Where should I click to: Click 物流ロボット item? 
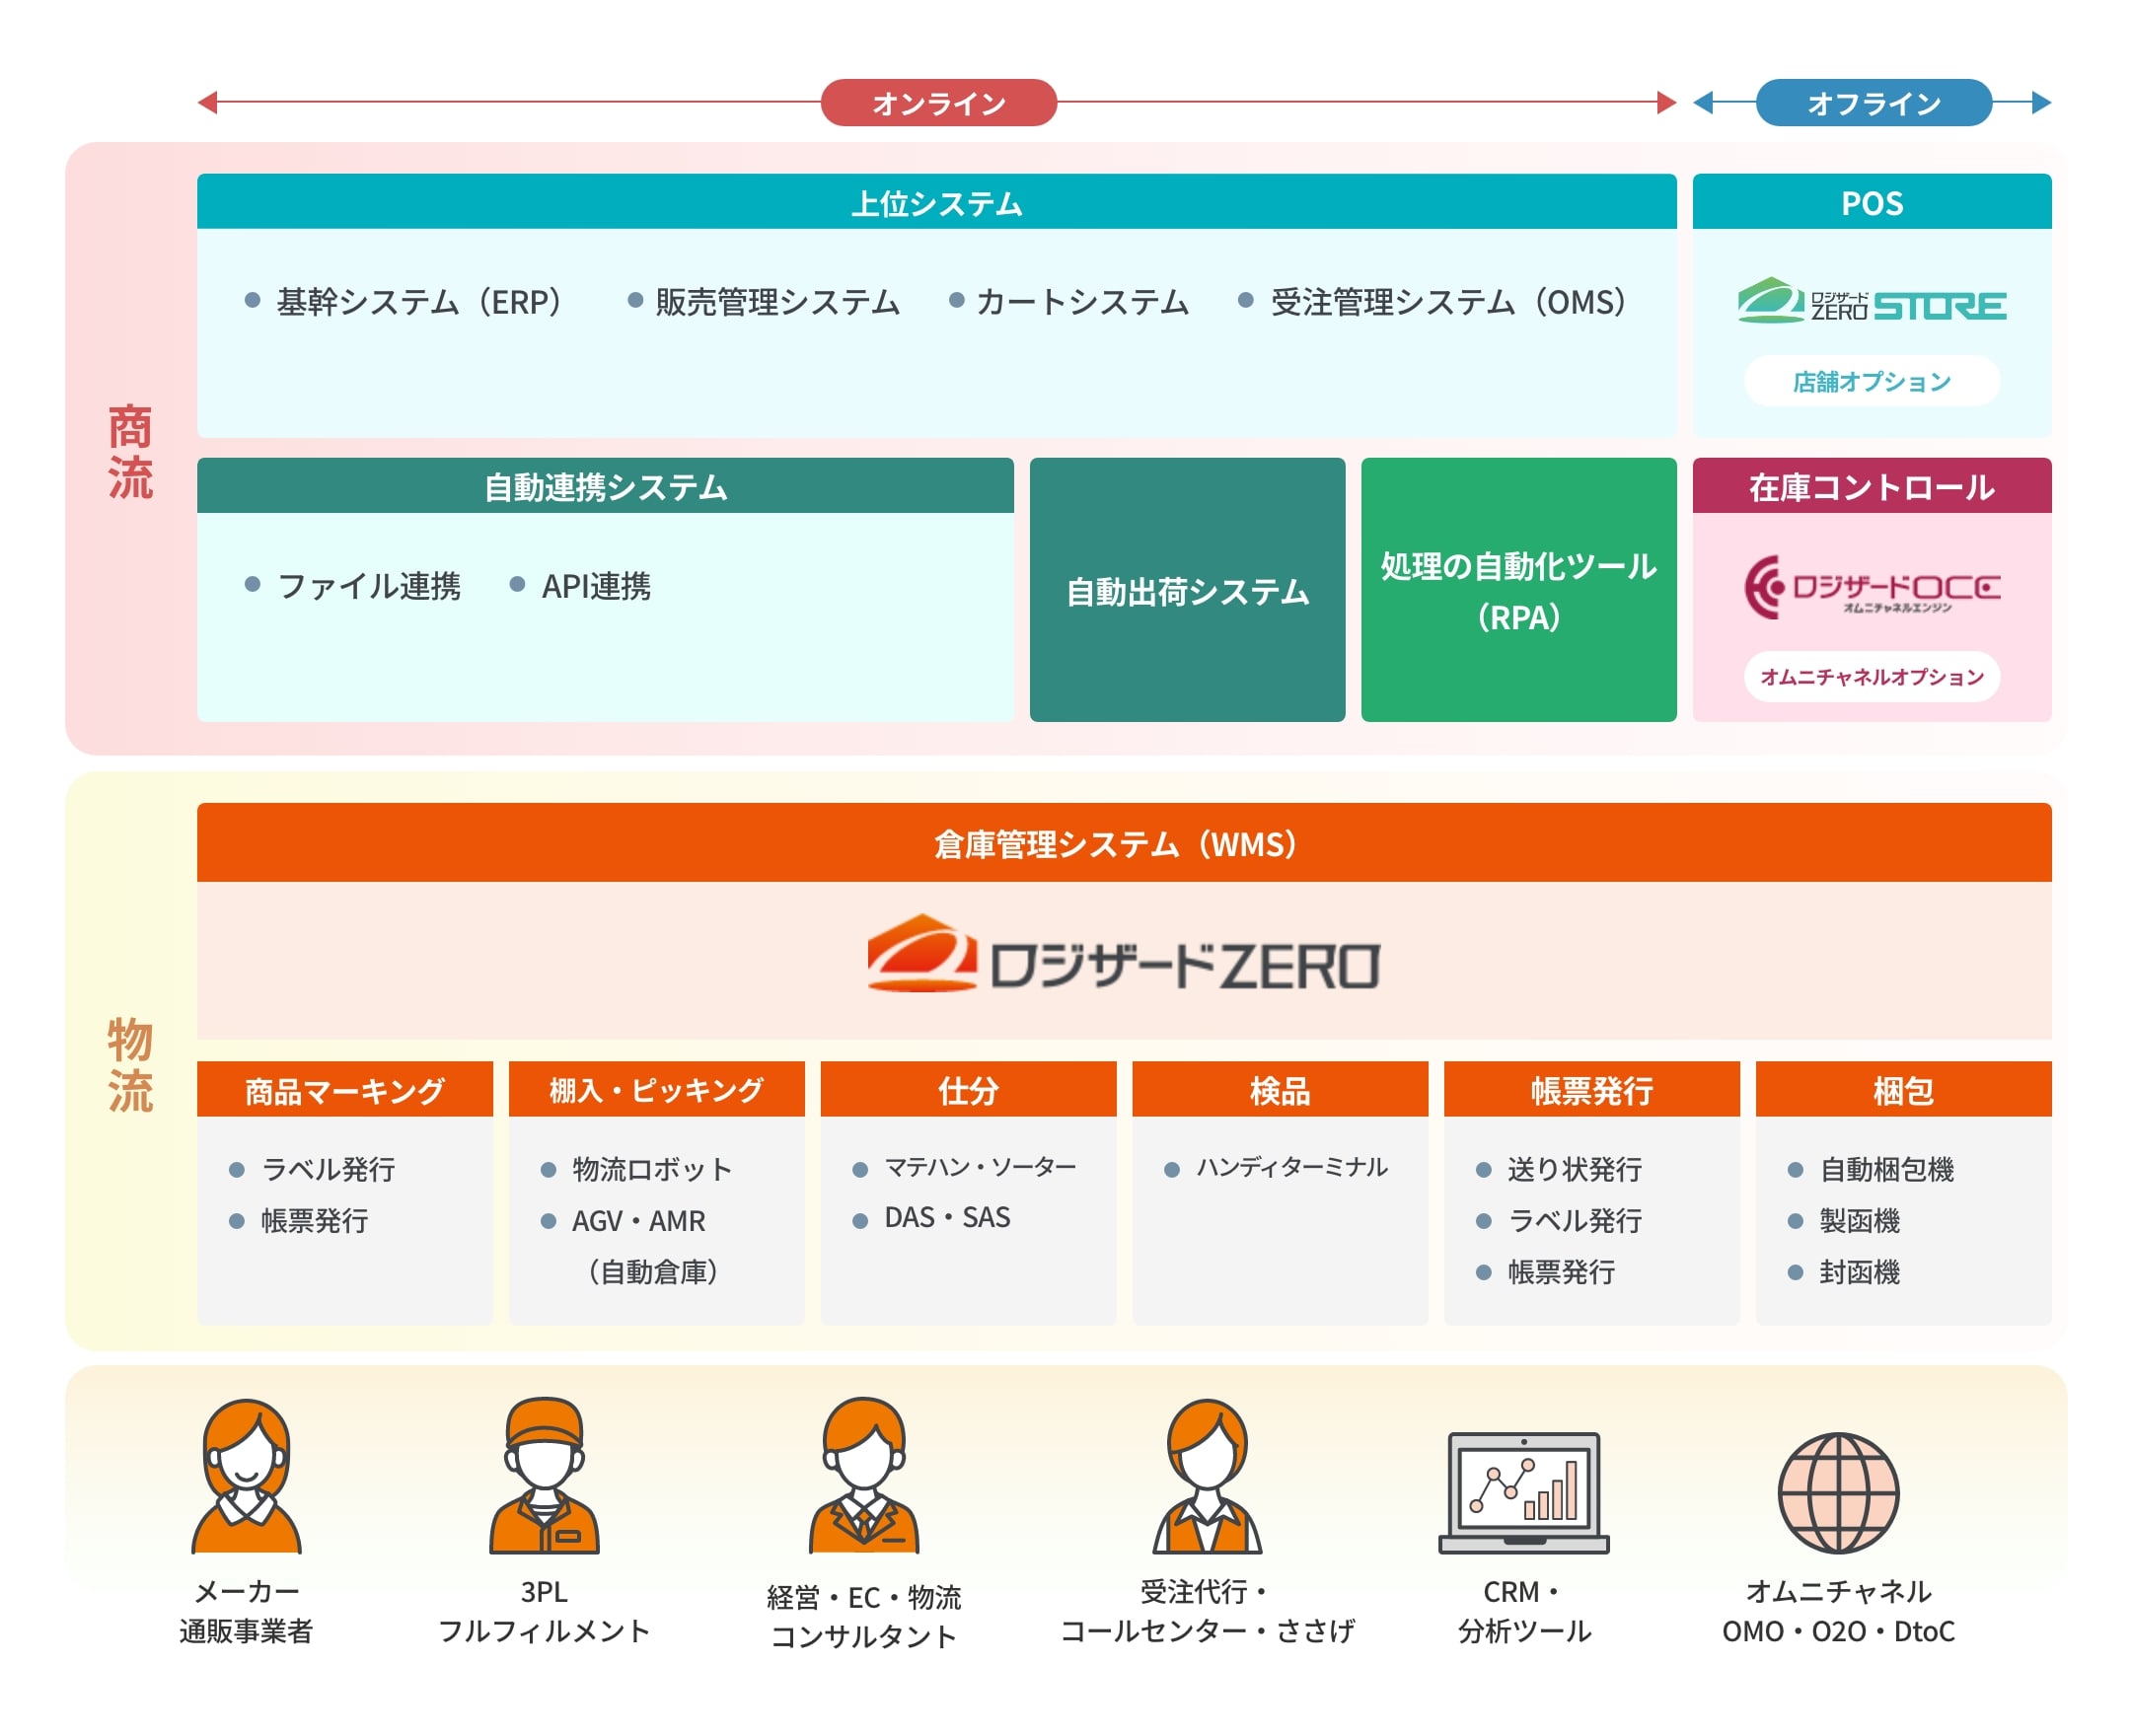pyautogui.click(x=652, y=1168)
